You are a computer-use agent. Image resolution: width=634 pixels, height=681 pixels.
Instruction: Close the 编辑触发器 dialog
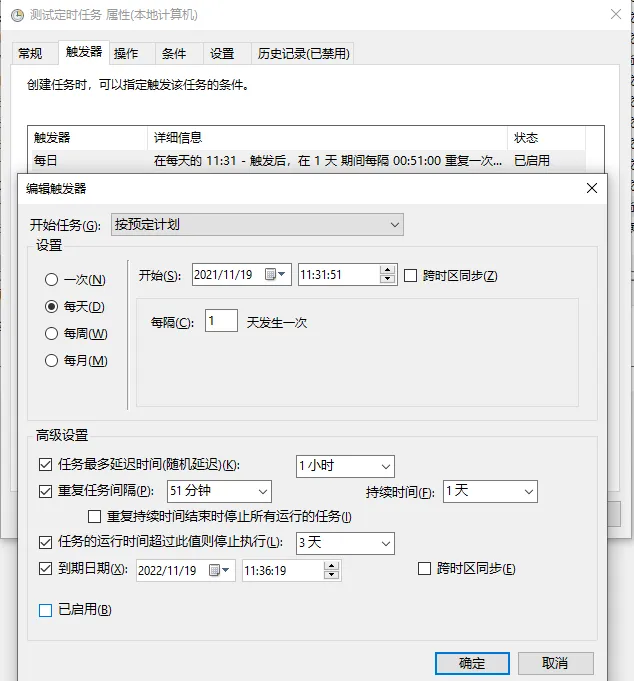click(x=591, y=188)
